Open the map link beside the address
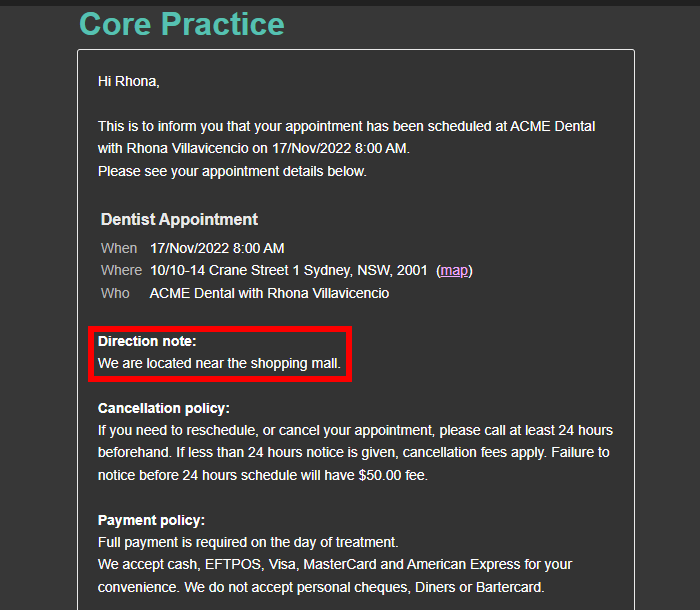Image resolution: width=700 pixels, height=610 pixels. coord(454,271)
